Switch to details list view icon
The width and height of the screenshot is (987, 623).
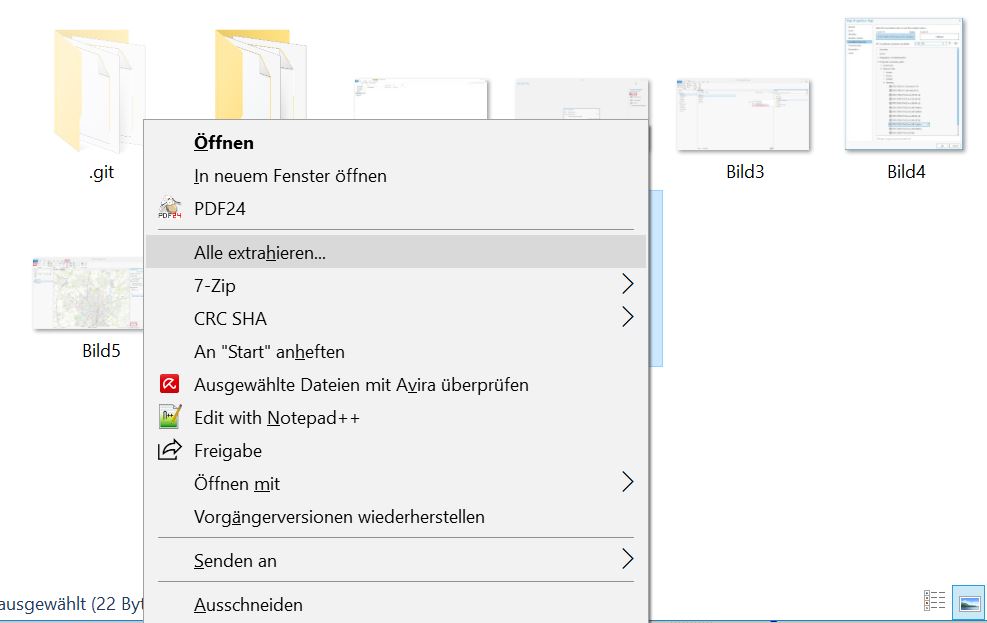point(935,601)
